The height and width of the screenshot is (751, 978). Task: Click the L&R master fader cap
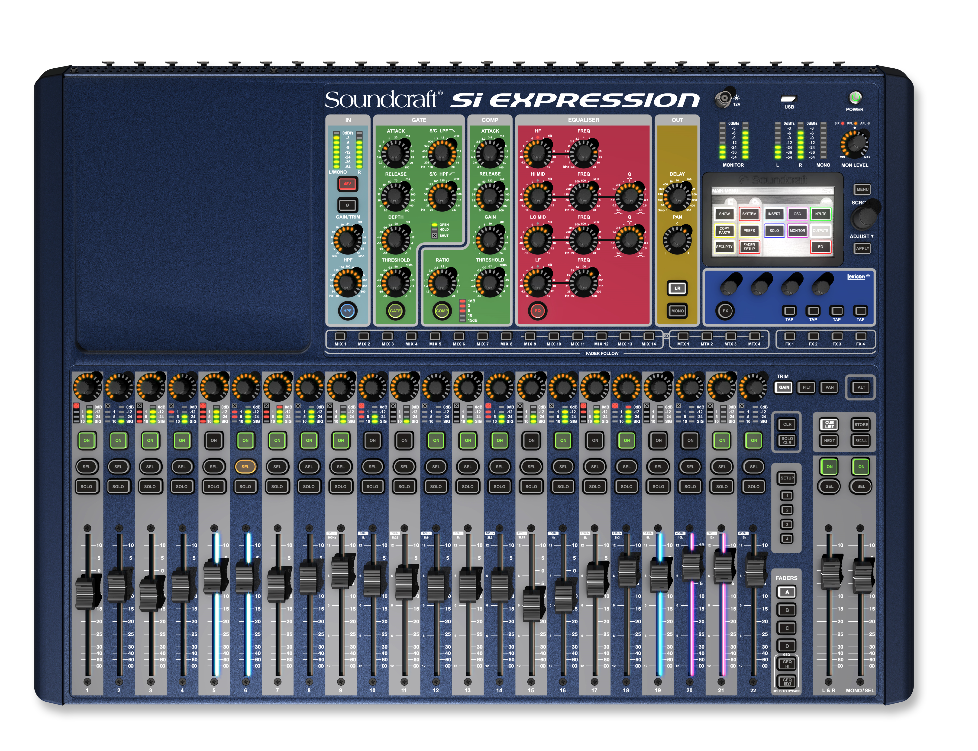coord(830,573)
